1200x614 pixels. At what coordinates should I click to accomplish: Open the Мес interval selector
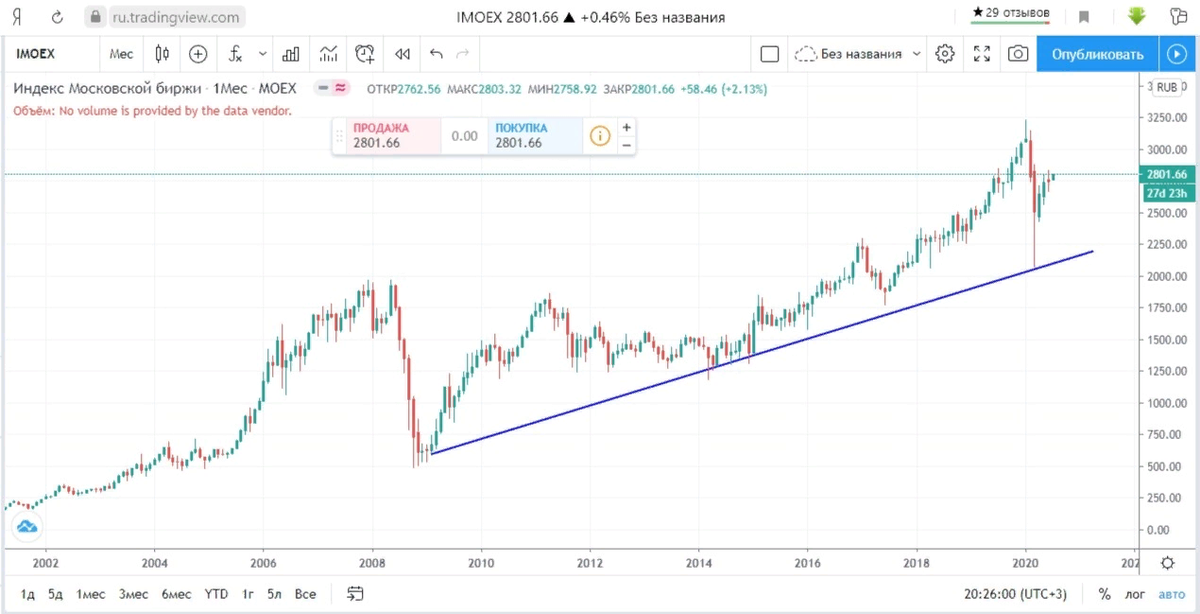click(121, 54)
